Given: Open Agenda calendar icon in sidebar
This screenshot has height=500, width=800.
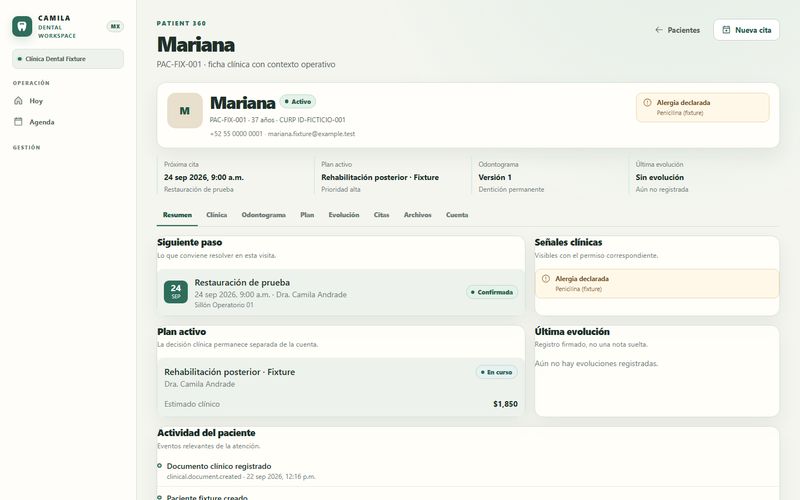Looking at the screenshot, I should (x=18, y=121).
